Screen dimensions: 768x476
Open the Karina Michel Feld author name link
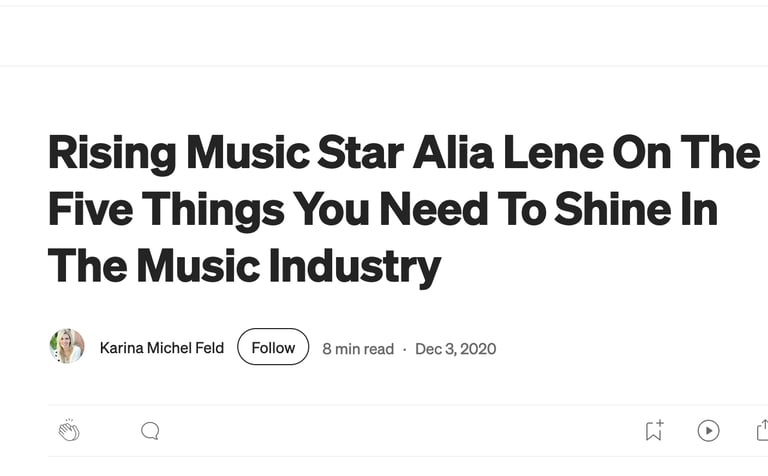162,348
